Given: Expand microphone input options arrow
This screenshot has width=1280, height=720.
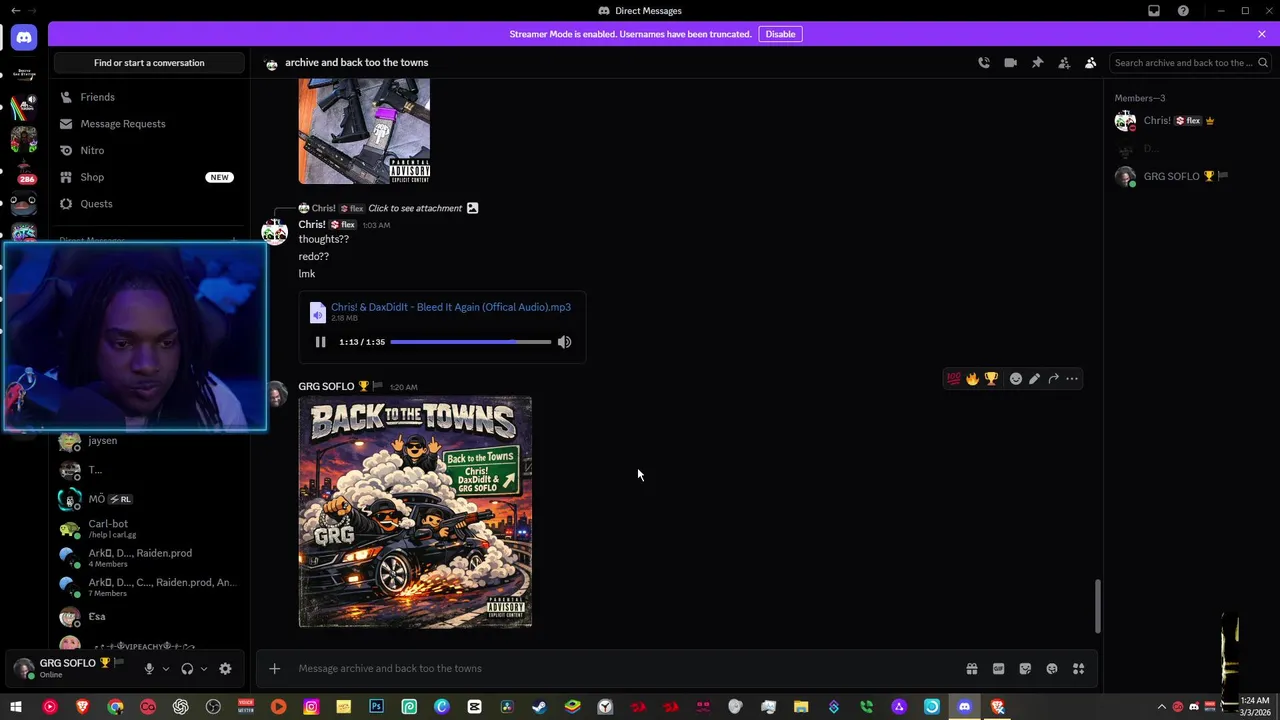Looking at the screenshot, I should click(x=166, y=669).
